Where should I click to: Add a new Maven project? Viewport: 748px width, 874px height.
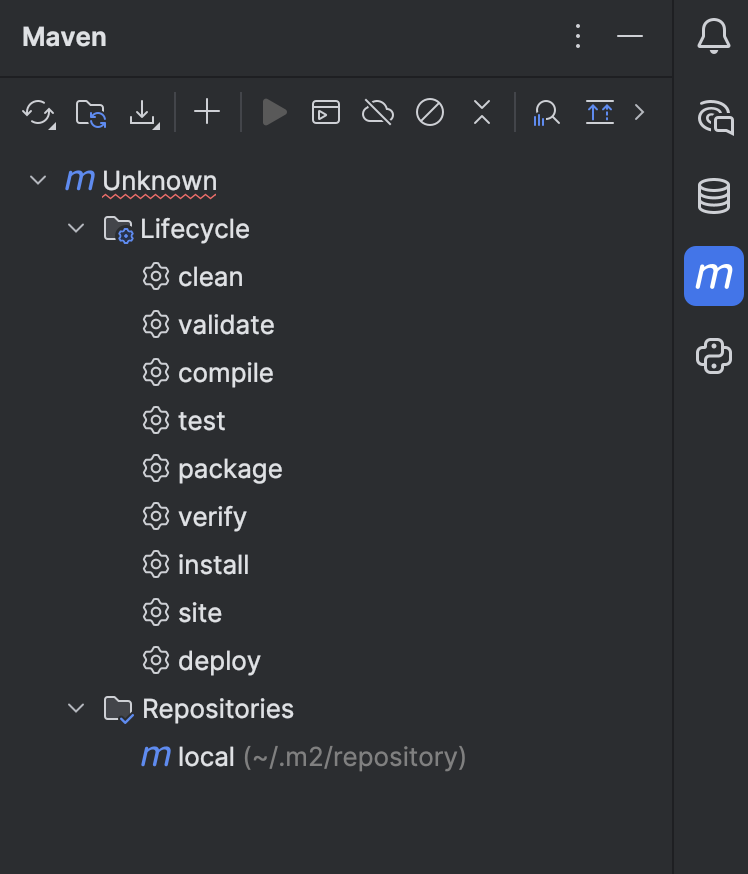click(207, 112)
